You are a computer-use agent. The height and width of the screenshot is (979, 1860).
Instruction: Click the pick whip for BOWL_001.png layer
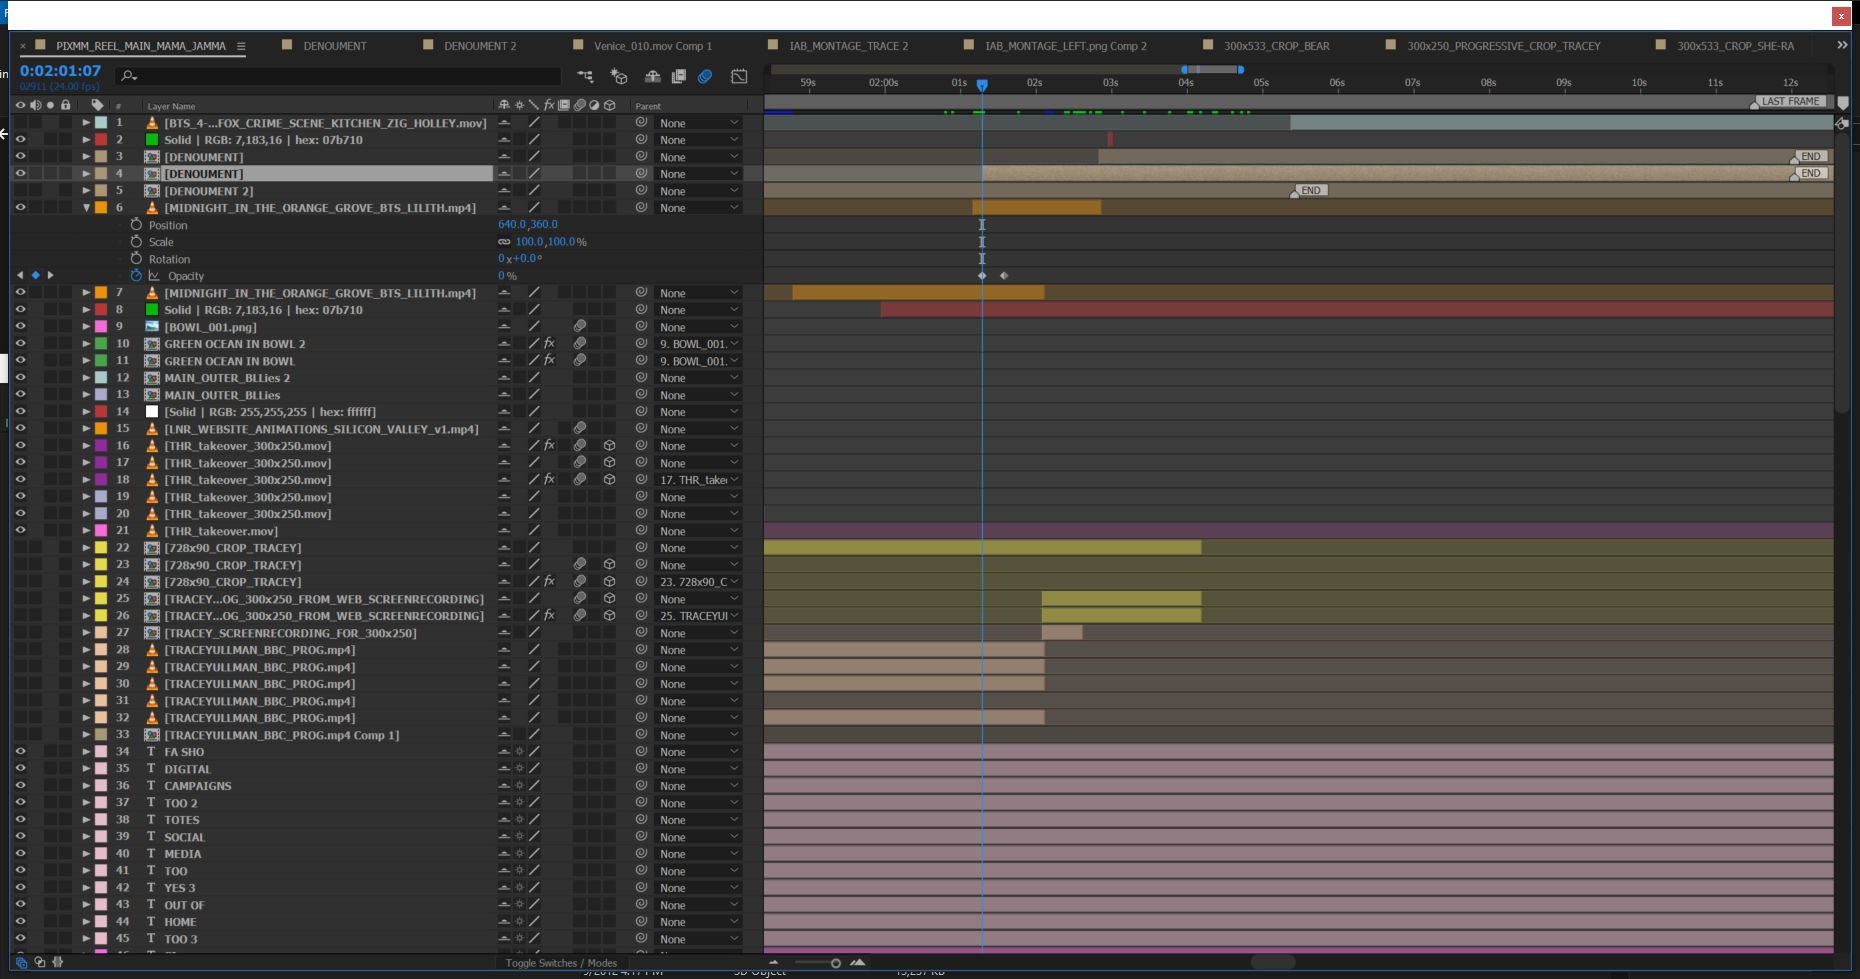(x=641, y=327)
